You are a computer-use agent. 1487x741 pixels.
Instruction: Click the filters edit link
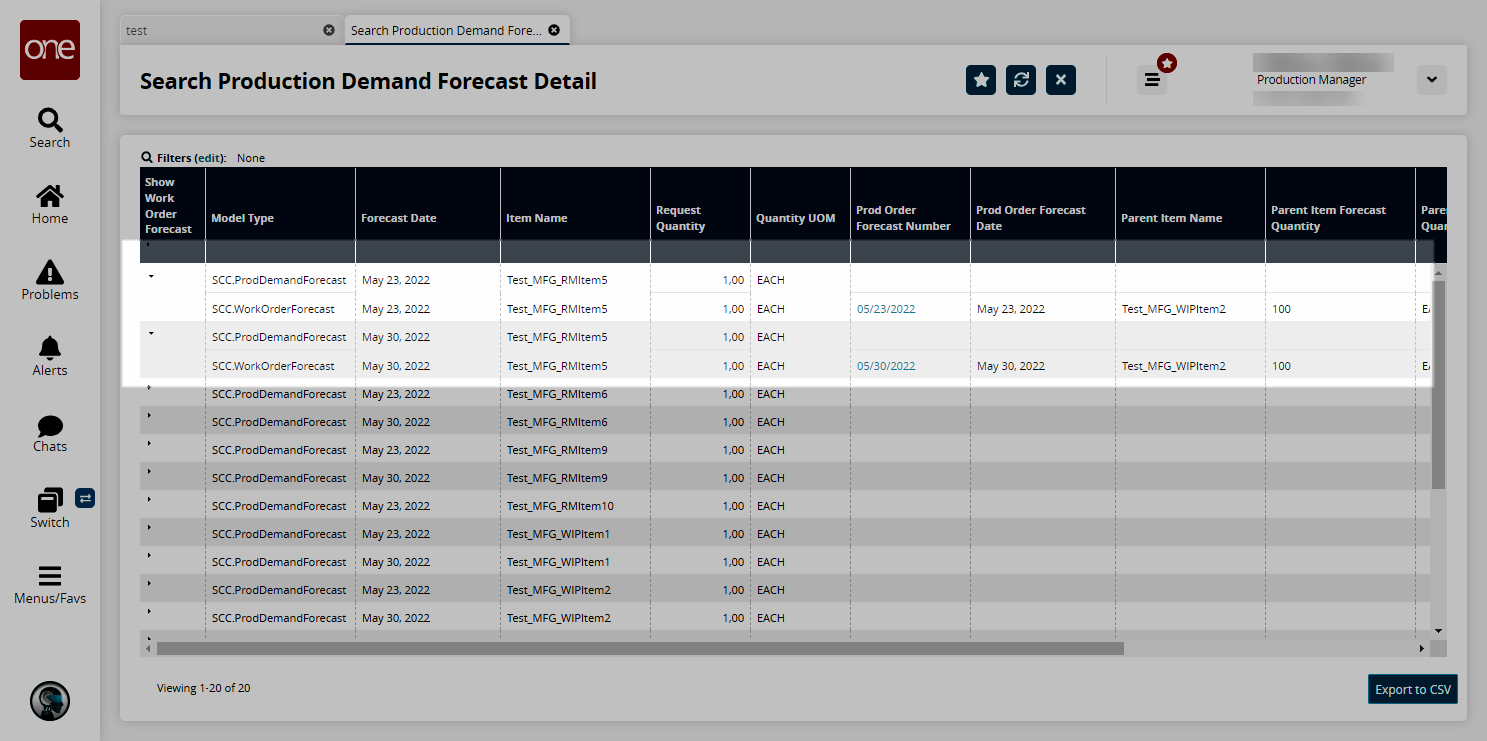[x=209, y=158]
